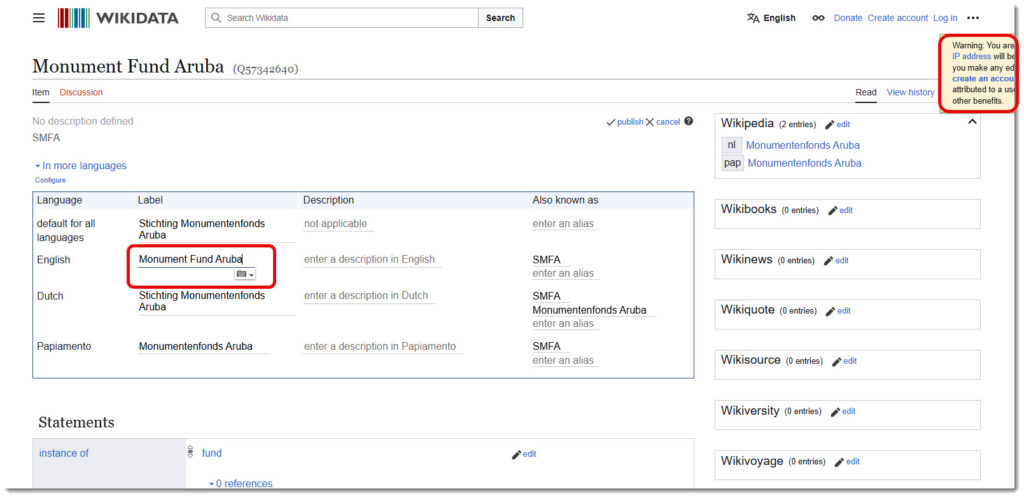Open the language selector icon for English

753,18
